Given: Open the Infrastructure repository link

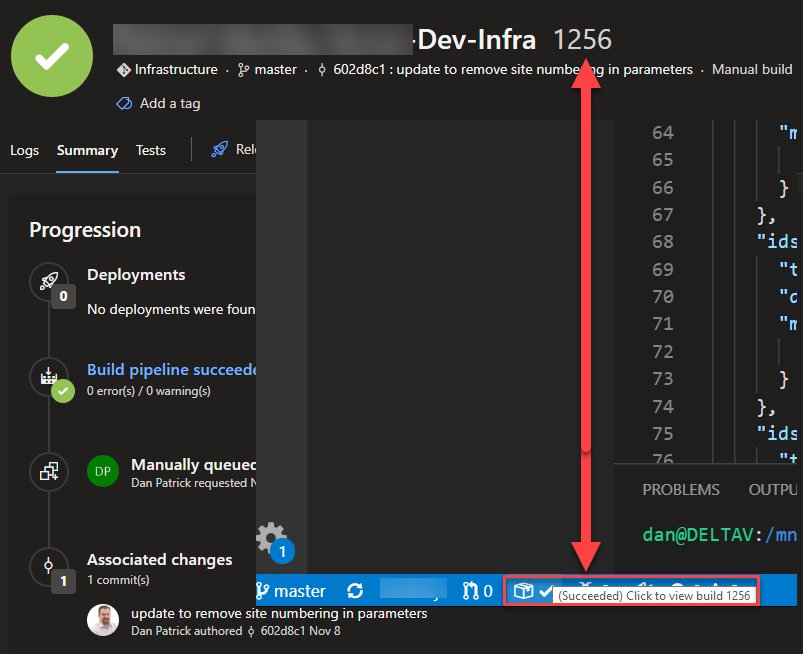Looking at the screenshot, I should tap(167, 70).
